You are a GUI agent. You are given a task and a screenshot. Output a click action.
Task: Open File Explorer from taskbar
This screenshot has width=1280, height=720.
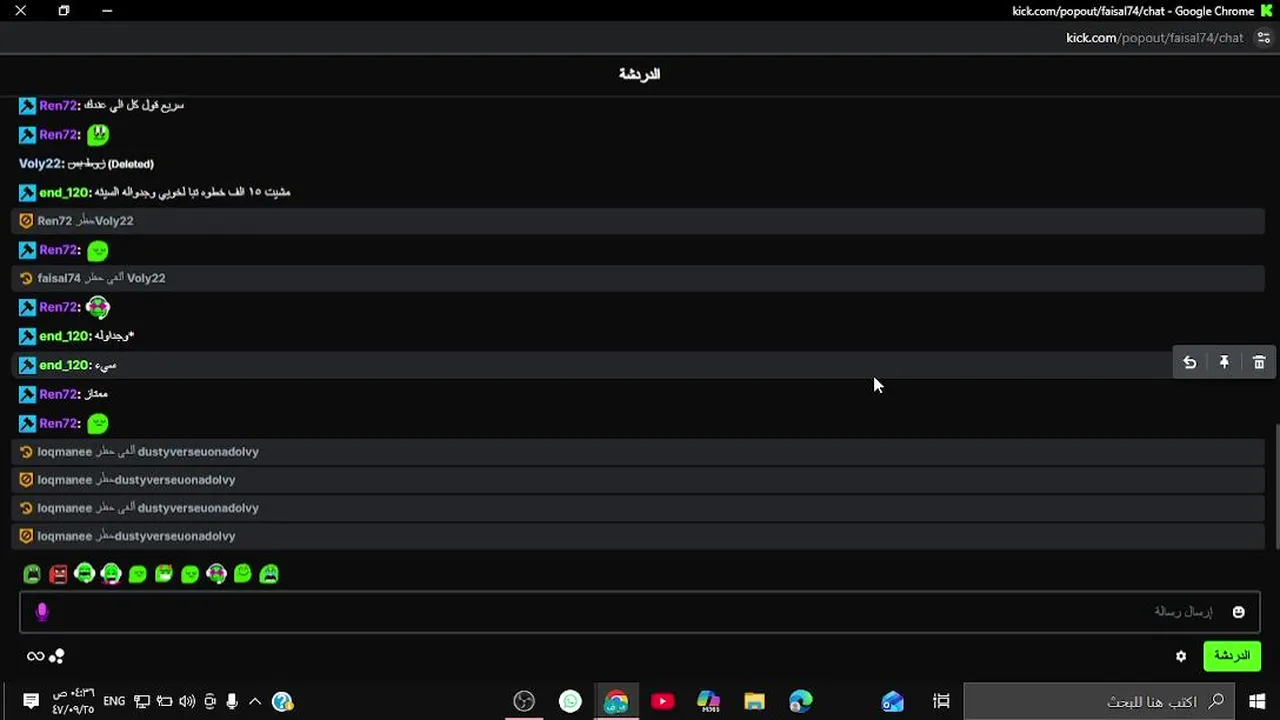coord(754,701)
